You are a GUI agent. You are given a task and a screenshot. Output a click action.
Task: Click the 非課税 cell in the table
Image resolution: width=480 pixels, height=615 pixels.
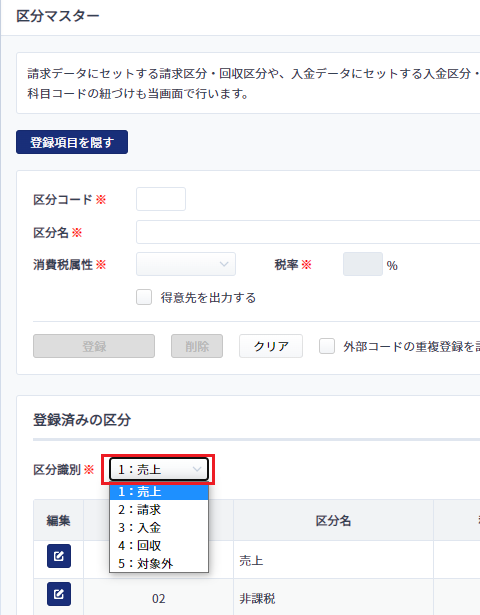tap(333, 598)
